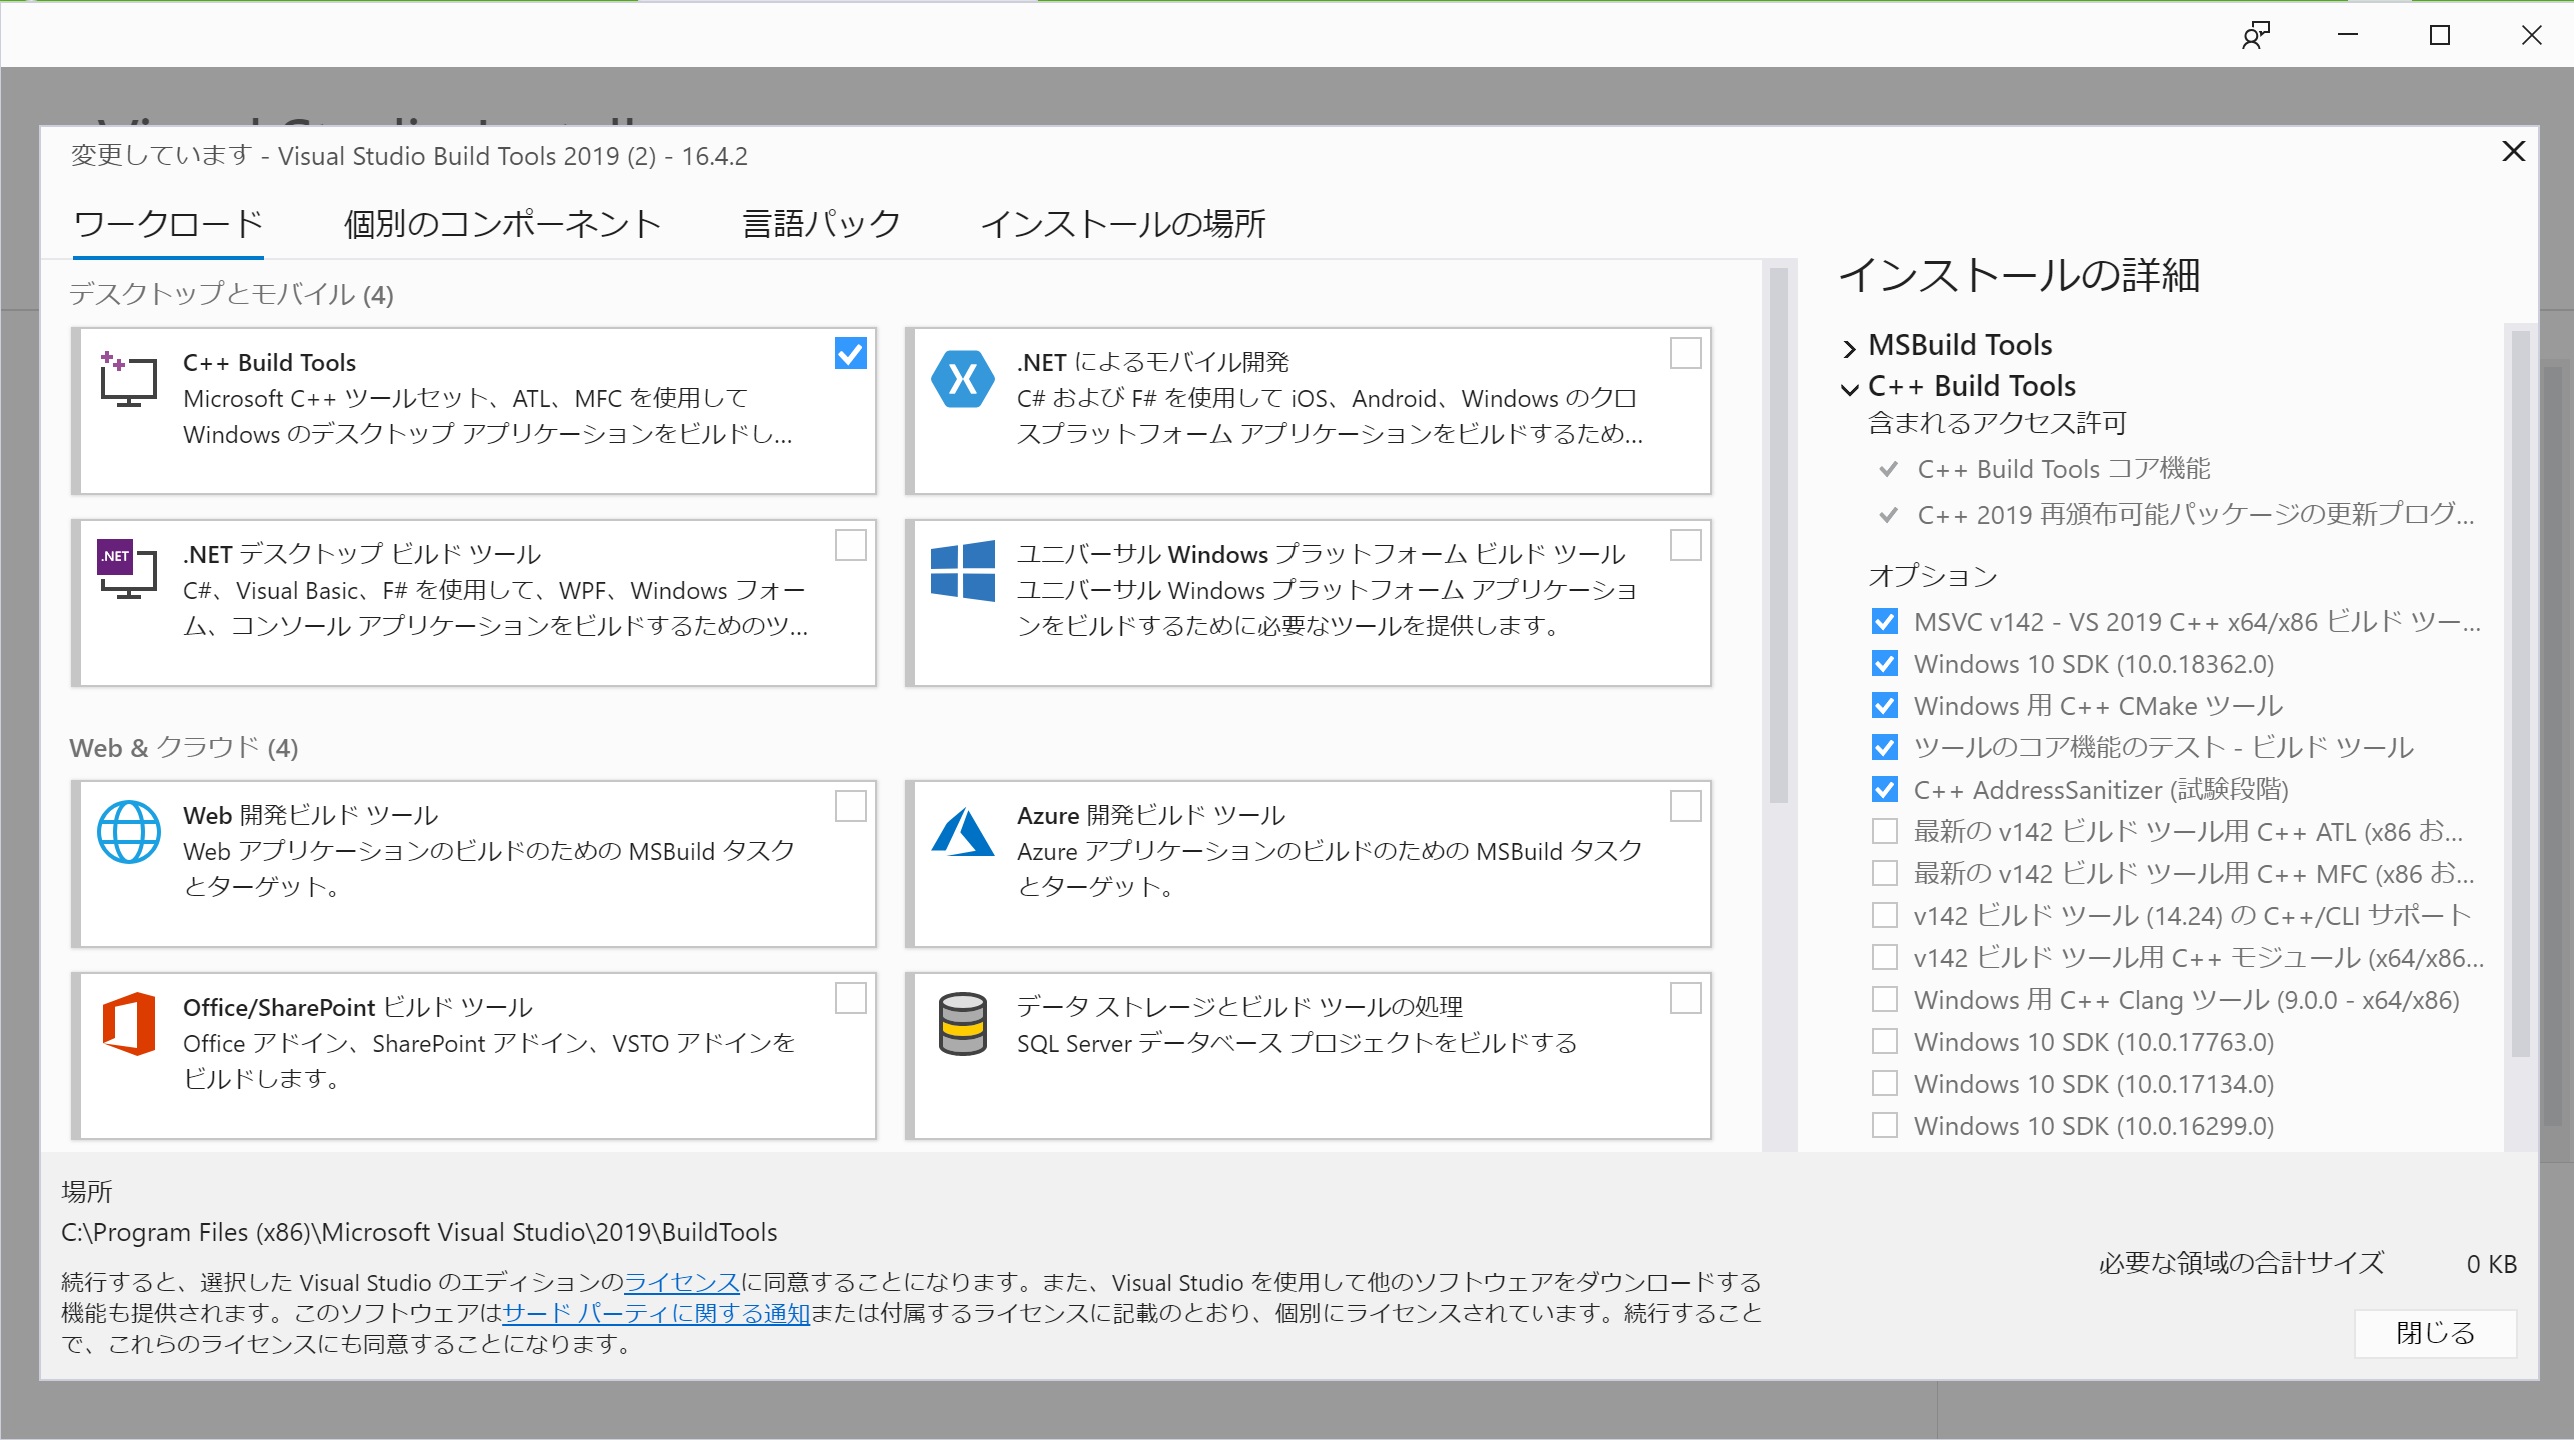Enable v142 (14.24) C++/CLI サポート option
Screen dimensions: 2574x1440
1884,916
